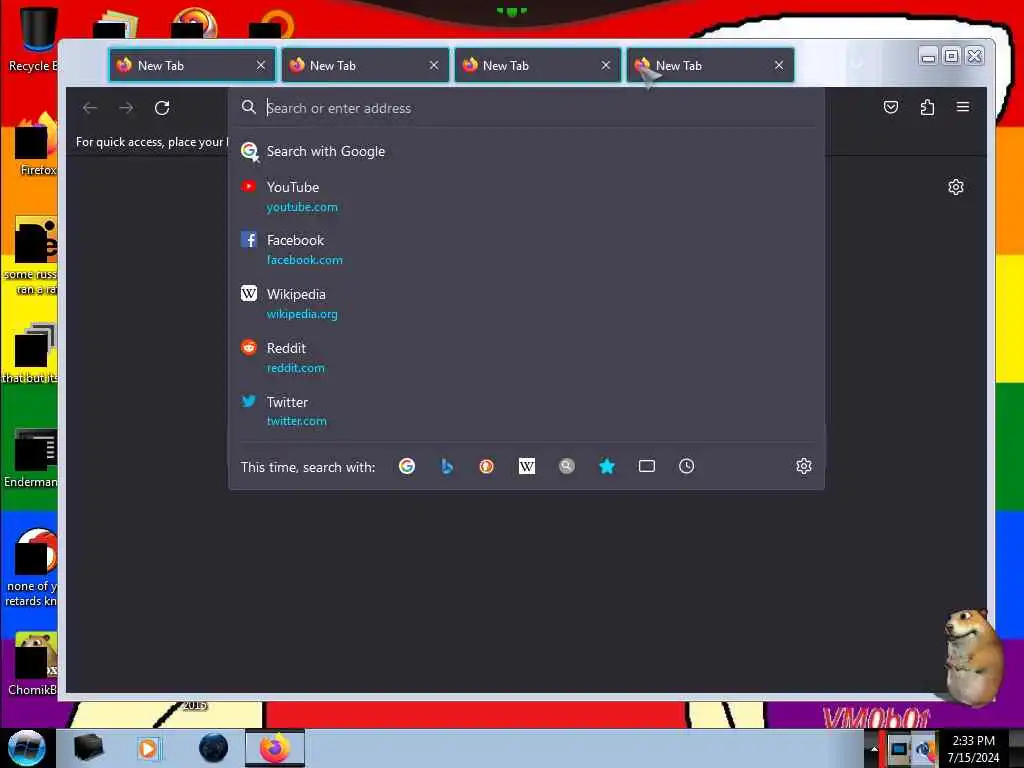
Task: Switch to the first New Tab
Action: coord(192,65)
